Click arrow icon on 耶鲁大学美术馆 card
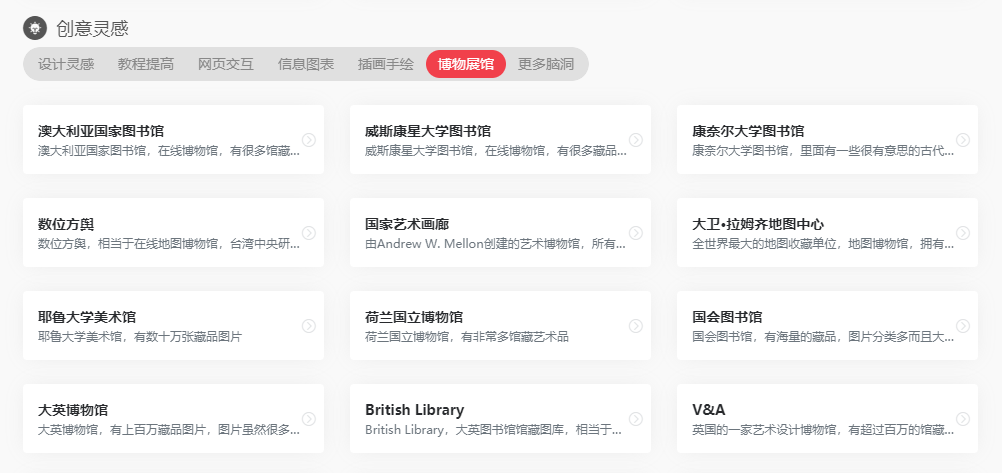 309,326
